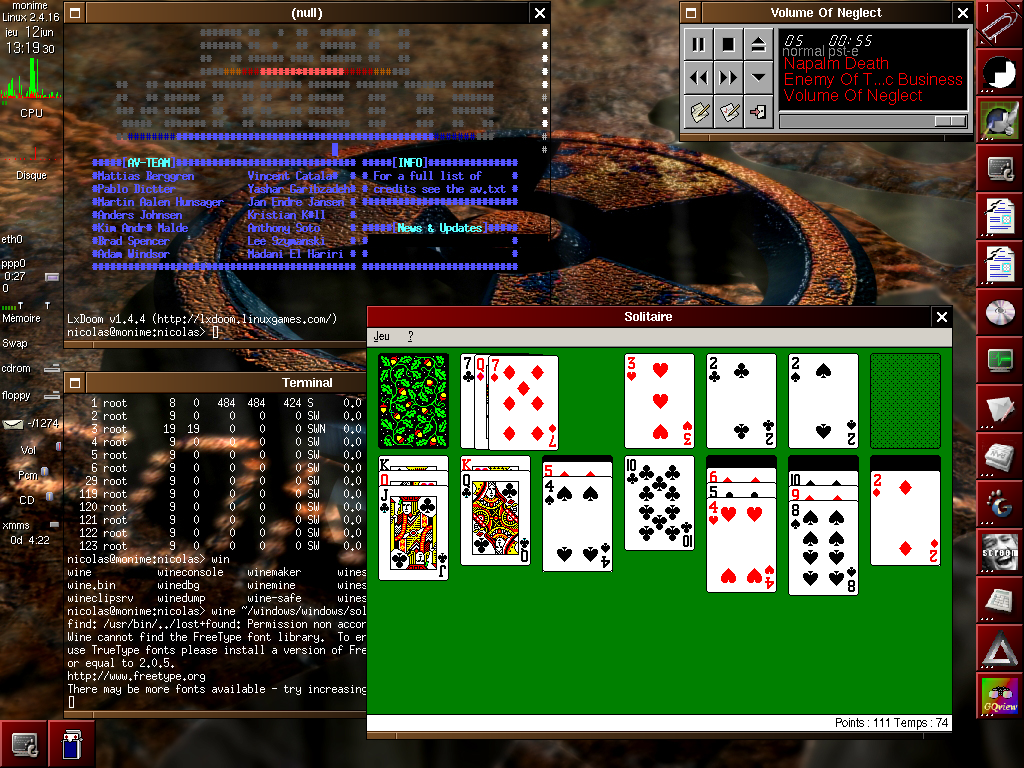Image resolution: width=1024 pixels, height=768 pixels.
Task: Draw a card from the Solitaire deck
Action: pos(413,400)
